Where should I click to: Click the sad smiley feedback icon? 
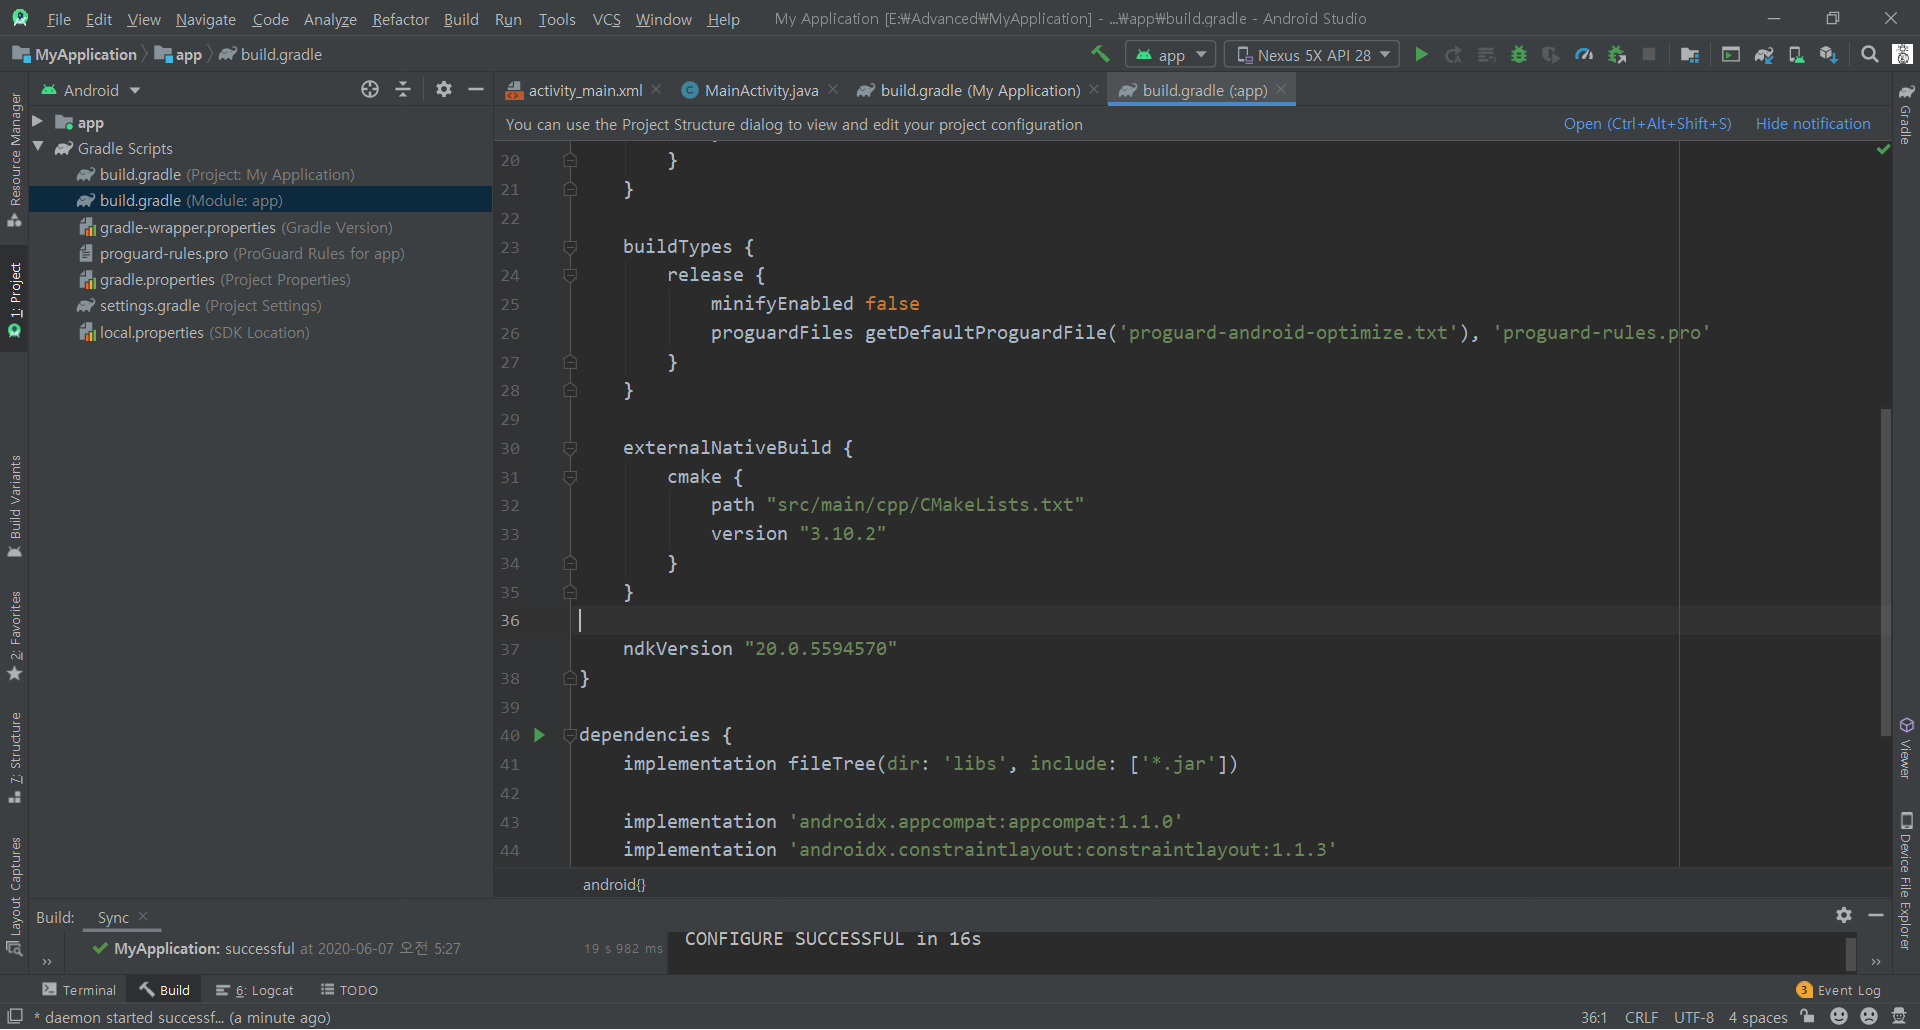pyautogui.click(x=1868, y=1016)
